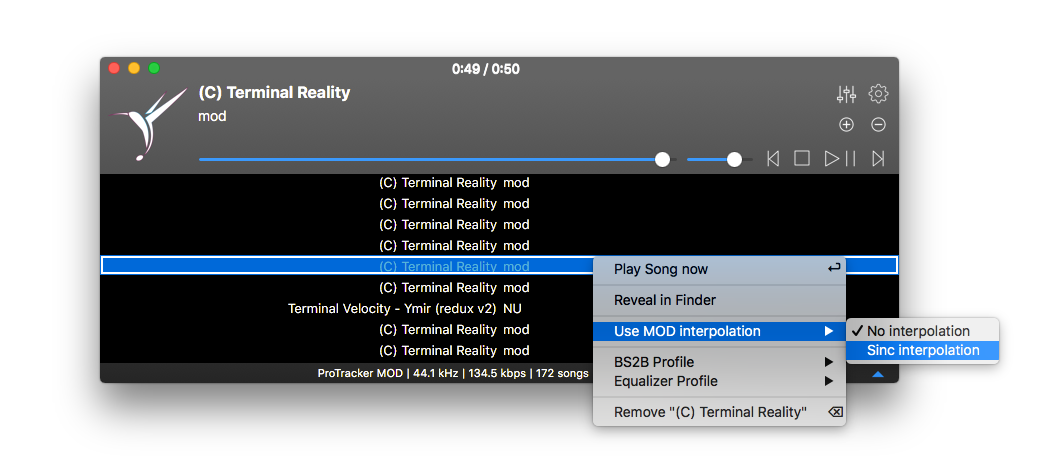
Task: Open the equalizer mixer sliders icon
Action: pos(846,94)
